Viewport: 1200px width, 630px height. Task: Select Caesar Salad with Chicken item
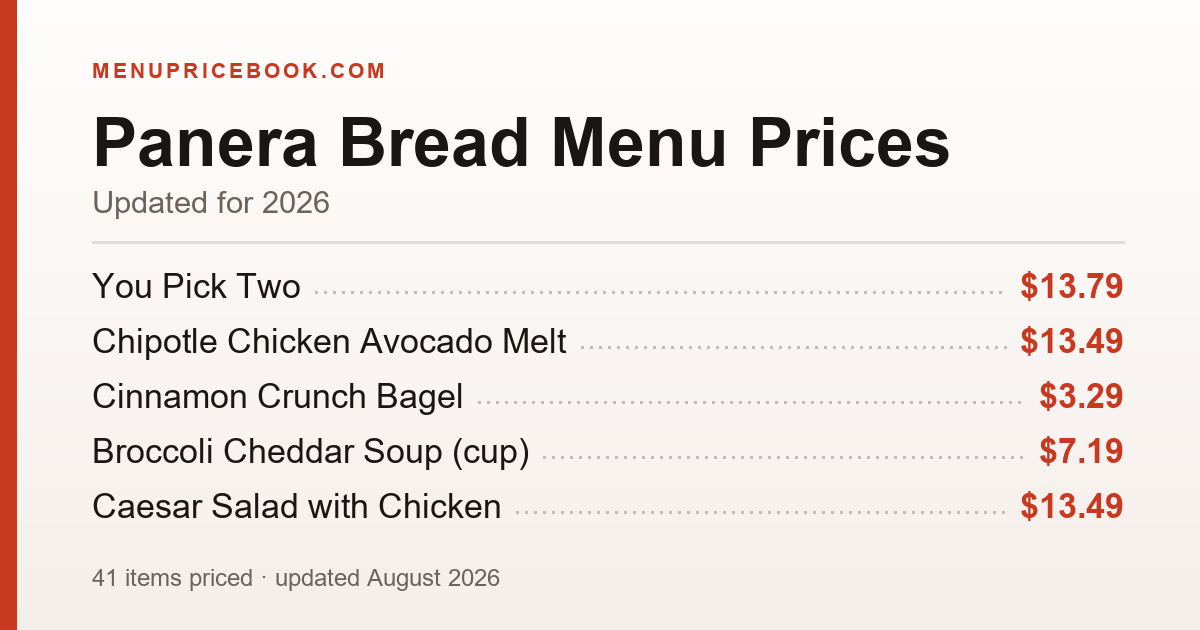point(297,507)
